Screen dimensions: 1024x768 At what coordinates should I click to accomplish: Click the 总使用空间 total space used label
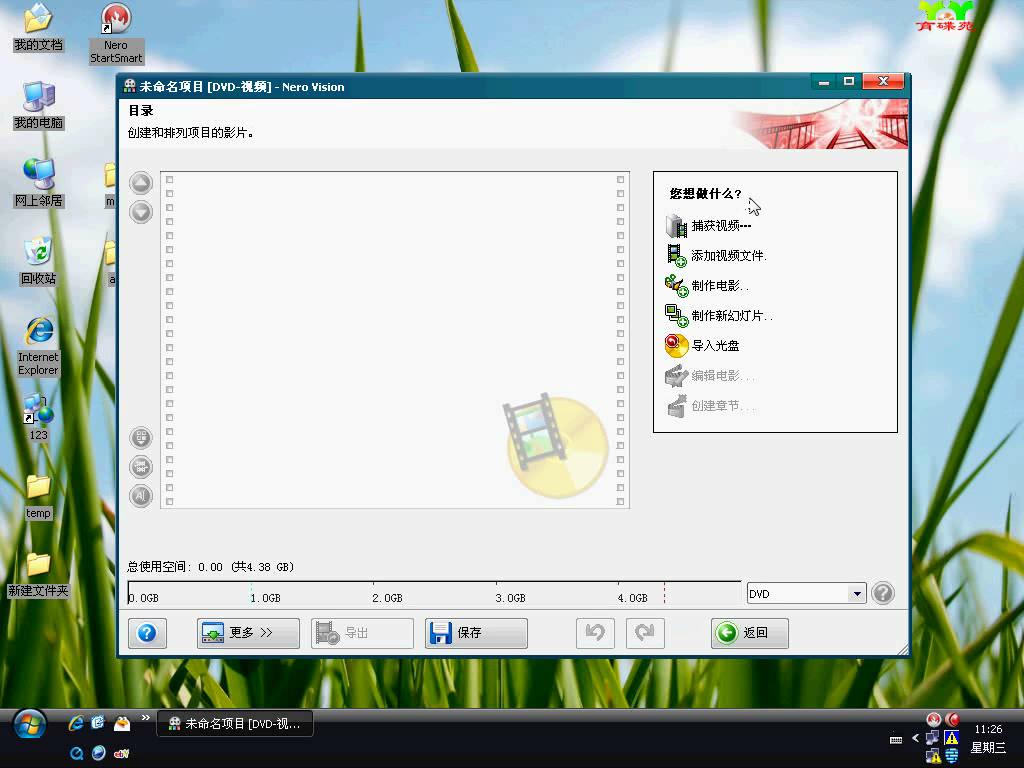[210, 567]
